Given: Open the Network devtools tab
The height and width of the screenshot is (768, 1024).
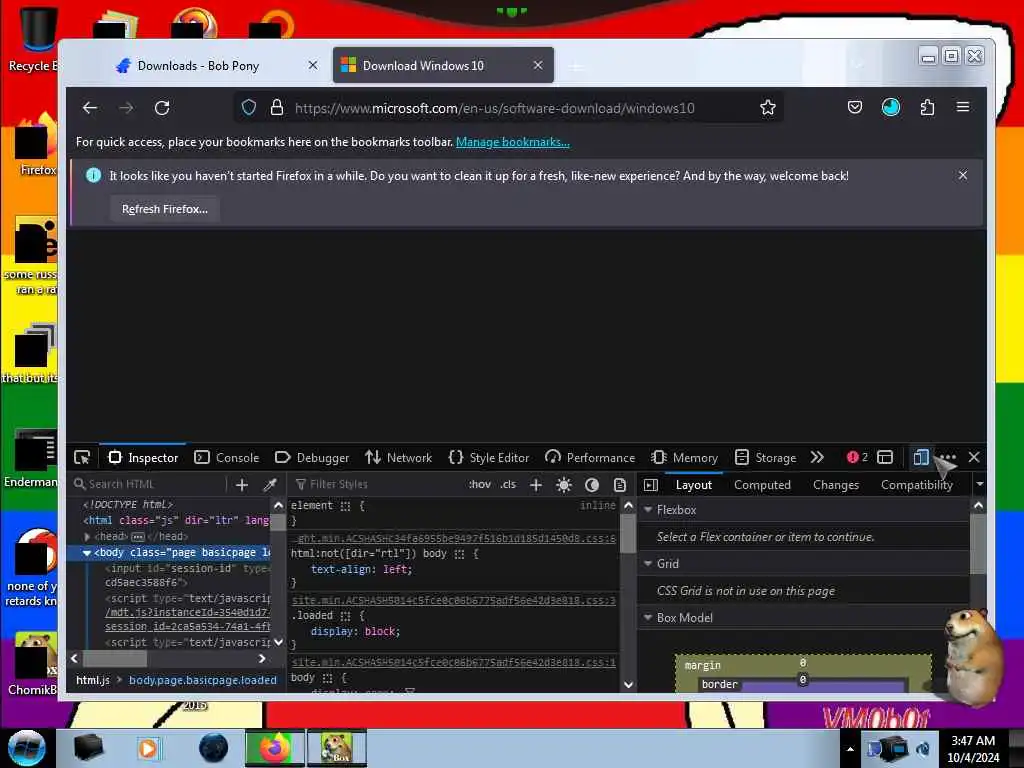Looking at the screenshot, I should 398,457.
